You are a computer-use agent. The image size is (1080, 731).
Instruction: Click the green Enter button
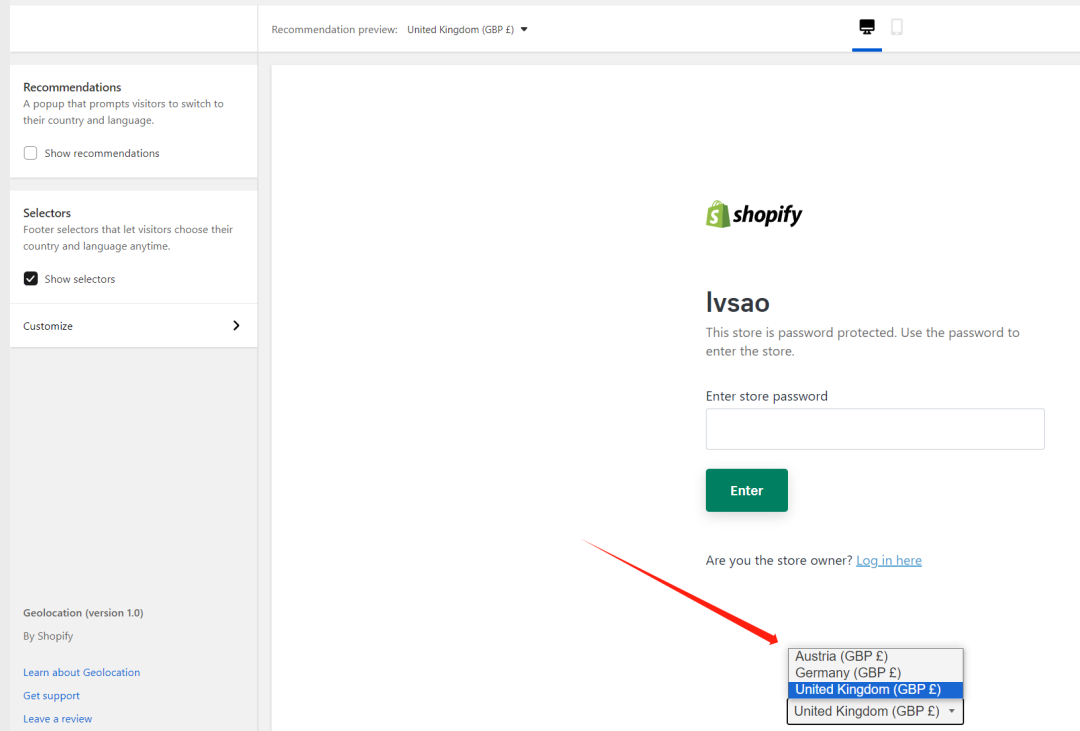tap(747, 491)
